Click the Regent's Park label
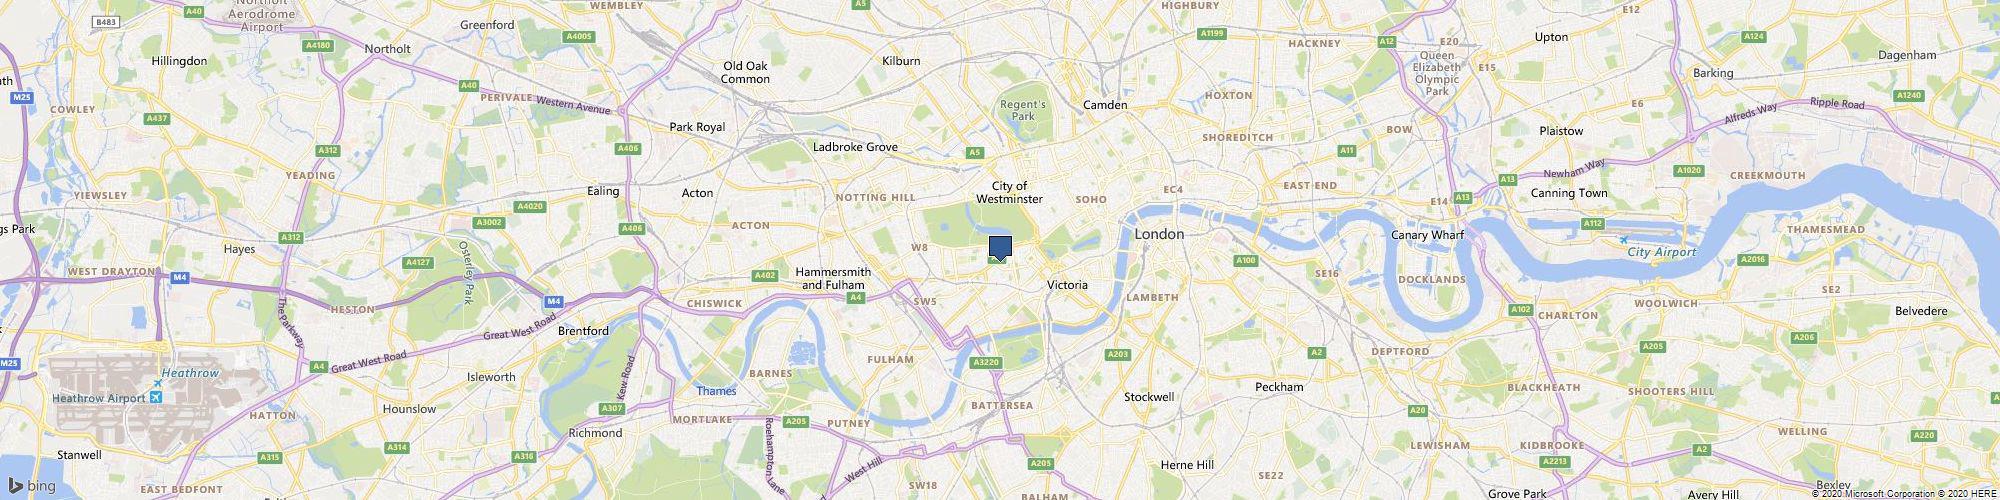The width and height of the screenshot is (2000, 500). click(1023, 110)
